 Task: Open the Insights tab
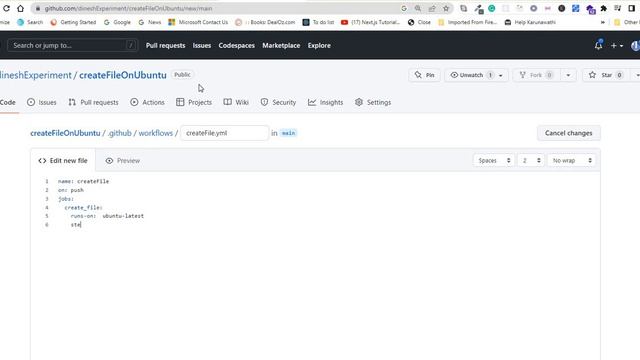point(325,102)
